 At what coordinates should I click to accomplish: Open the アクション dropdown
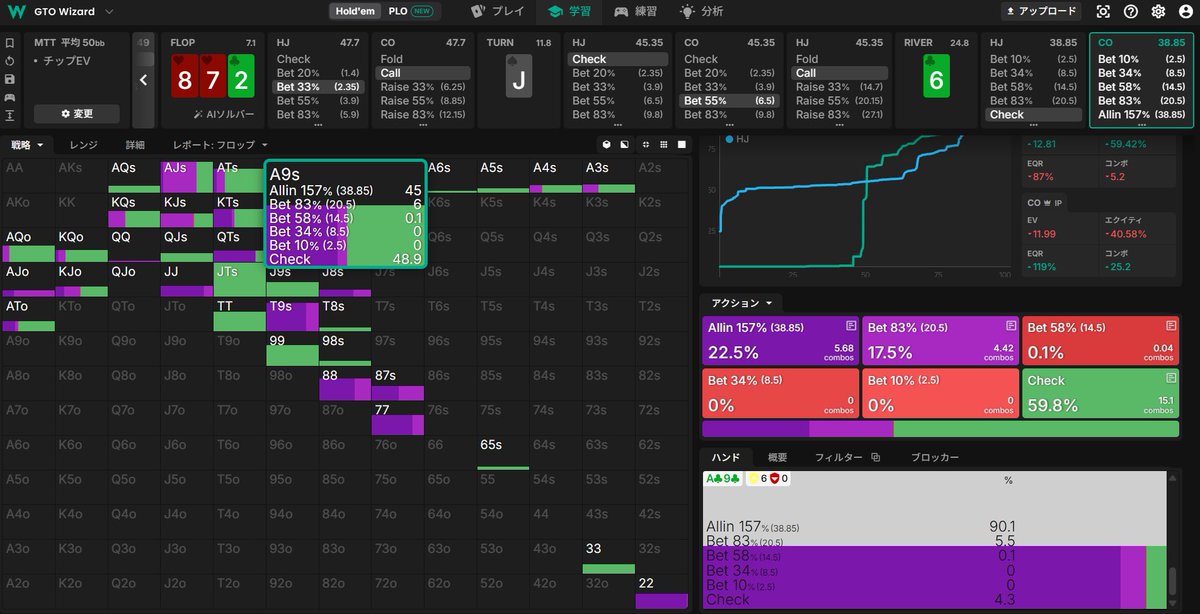[x=741, y=302]
